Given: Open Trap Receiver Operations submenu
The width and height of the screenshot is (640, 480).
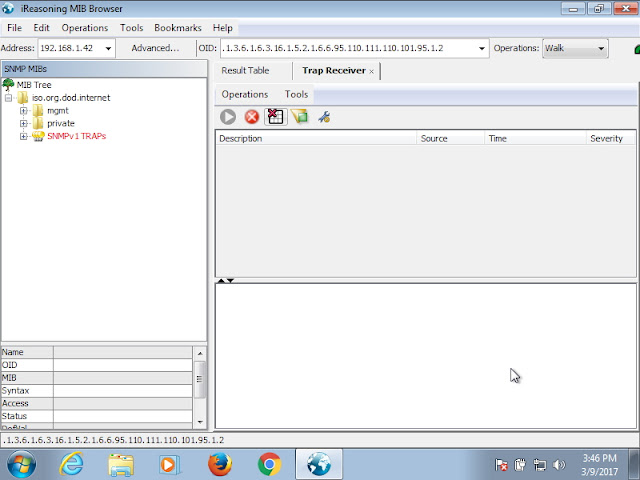Looking at the screenshot, I should click(x=244, y=94).
